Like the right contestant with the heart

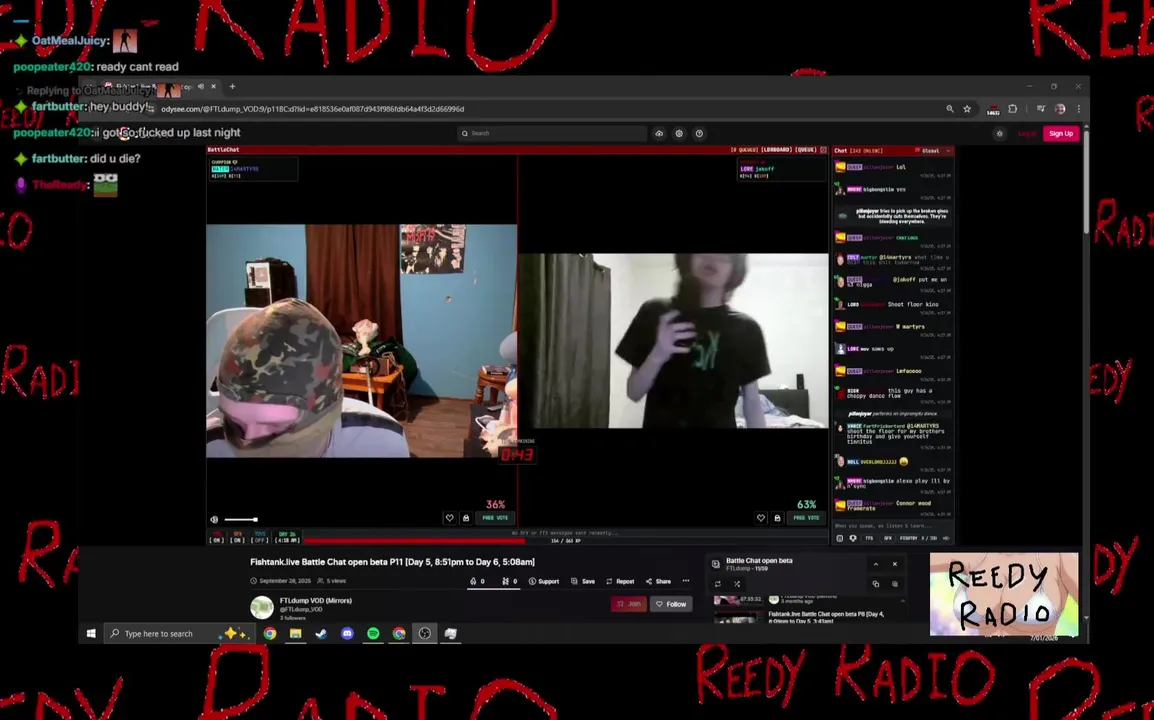[761, 518]
